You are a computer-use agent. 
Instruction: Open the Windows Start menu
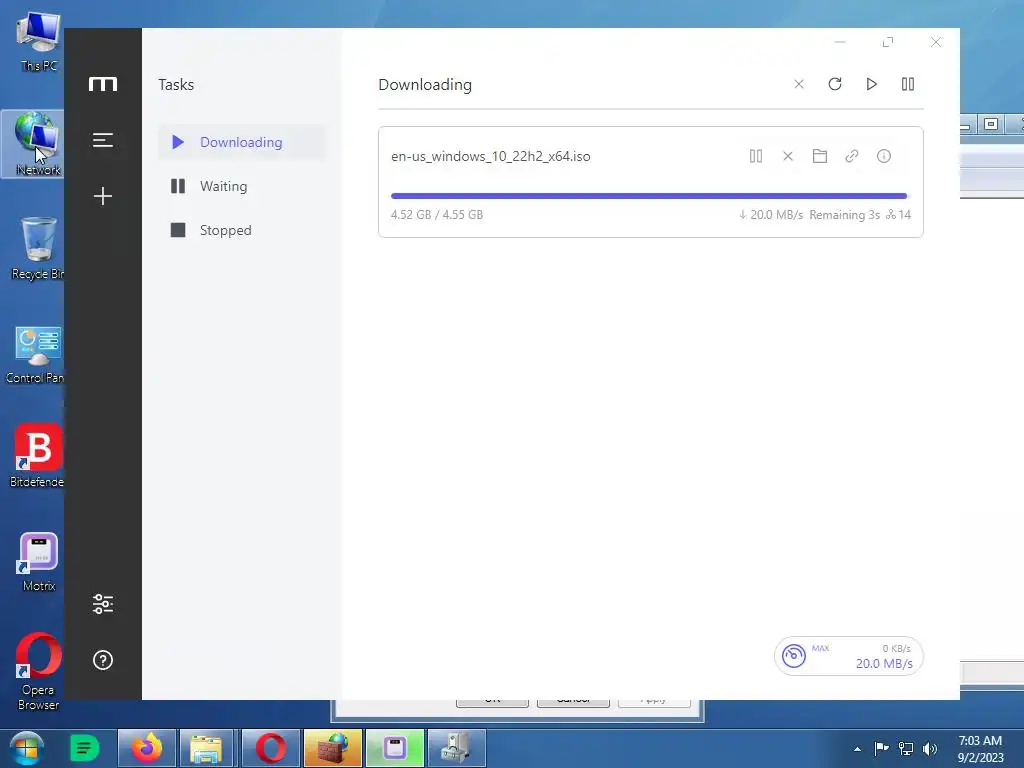point(26,748)
